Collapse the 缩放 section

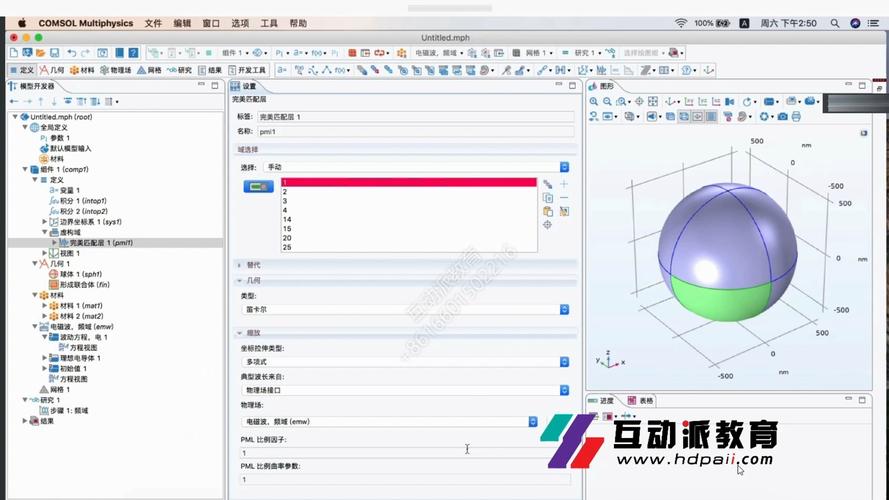[x=240, y=333]
